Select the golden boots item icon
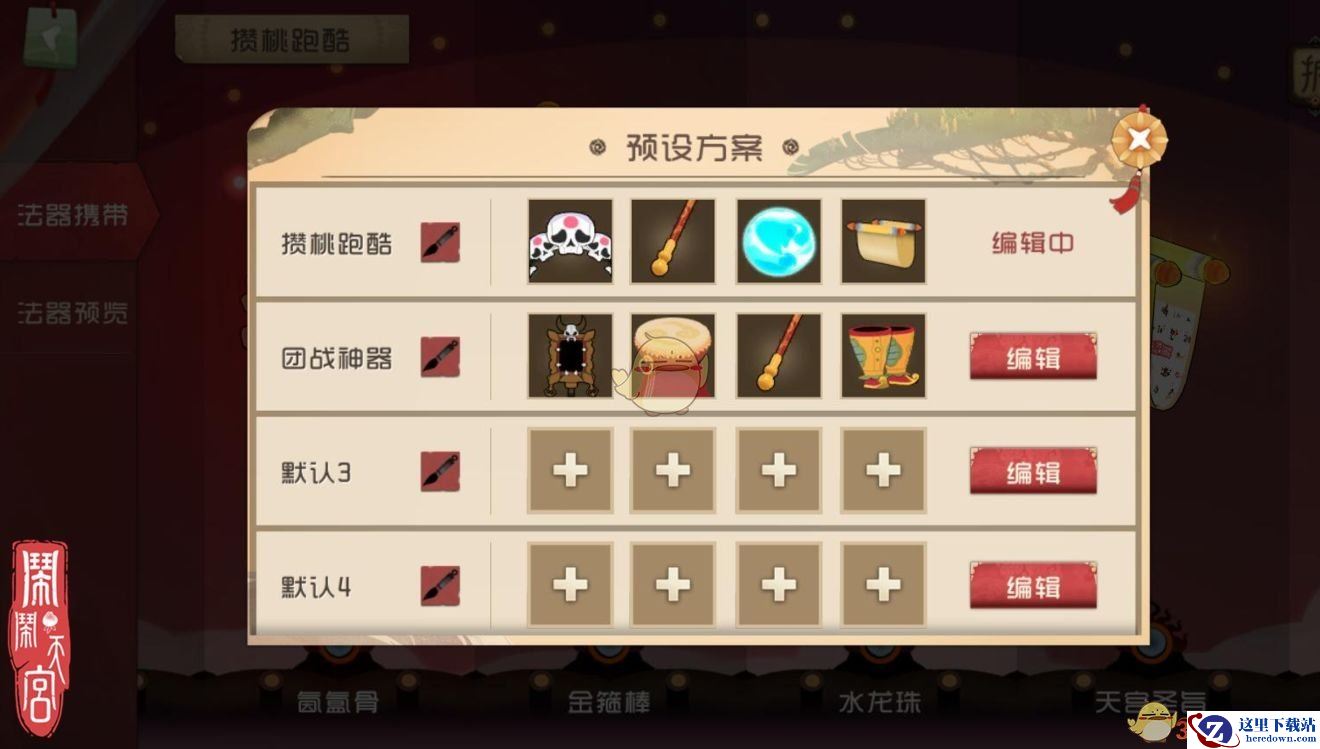Viewport: 1320px width, 749px height. click(x=883, y=356)
